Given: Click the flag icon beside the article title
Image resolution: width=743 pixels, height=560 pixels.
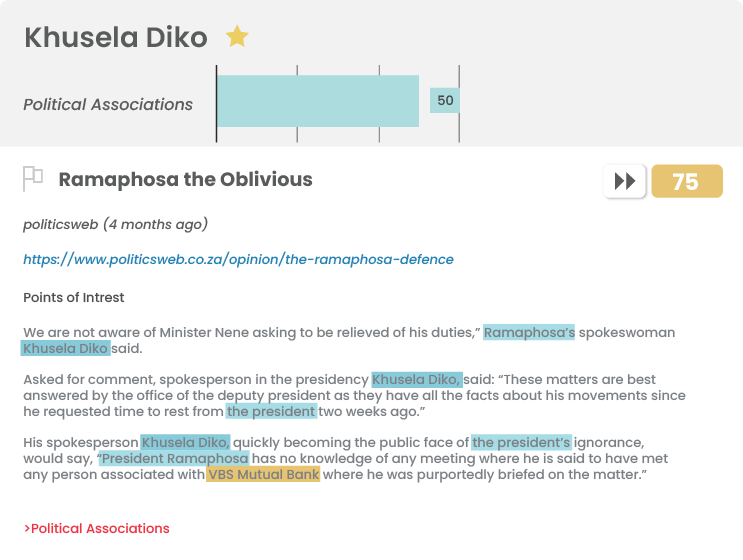Looking at the screenshot, I should pos(33,179).
